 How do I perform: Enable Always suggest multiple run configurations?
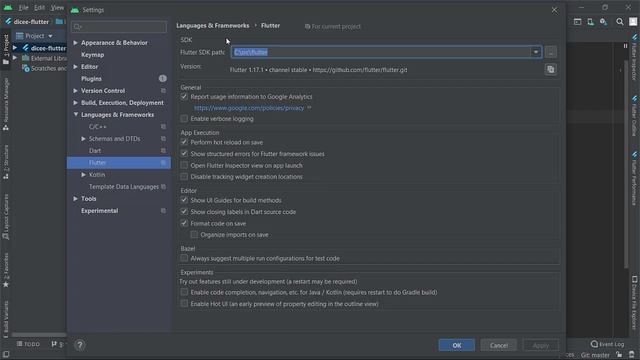click(x=184, y=258)
